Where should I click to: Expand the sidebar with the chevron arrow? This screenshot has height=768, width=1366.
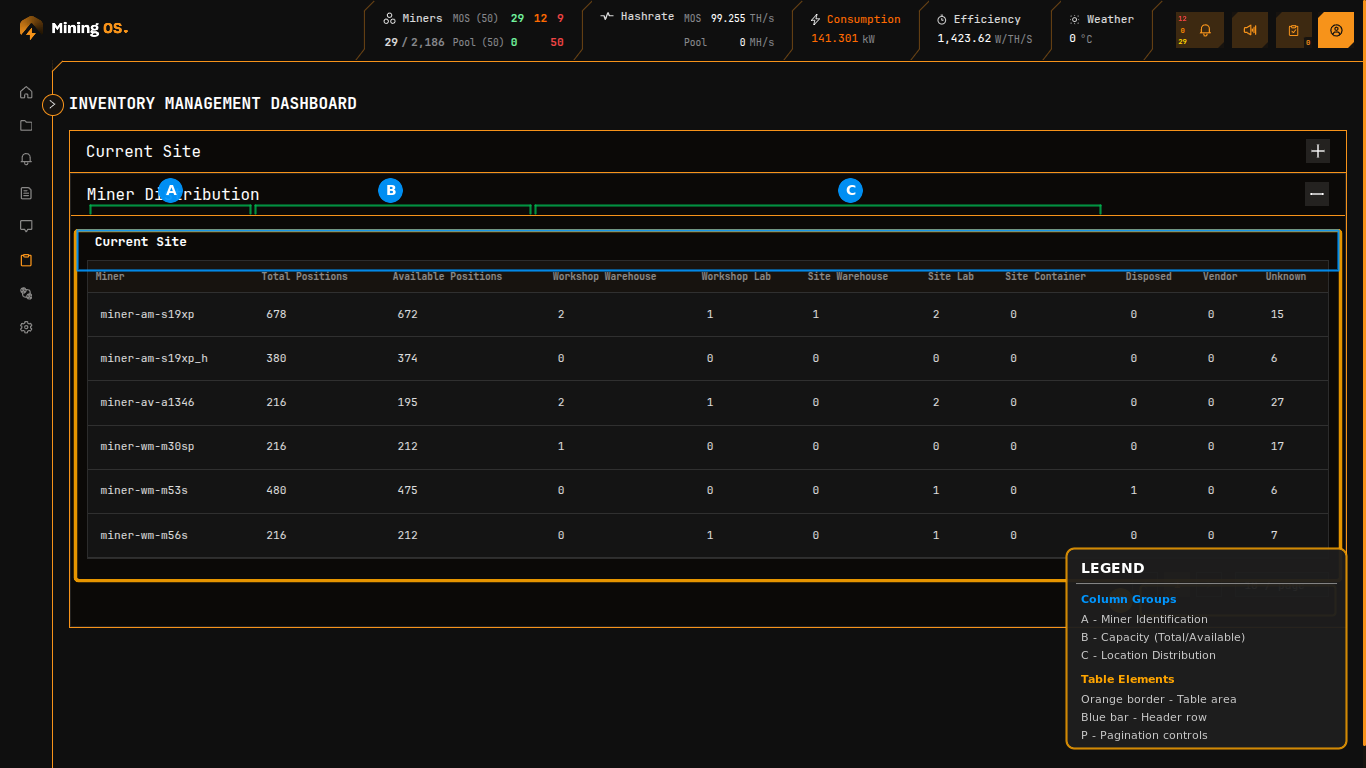pyautogui.click(x=53, y=104)
